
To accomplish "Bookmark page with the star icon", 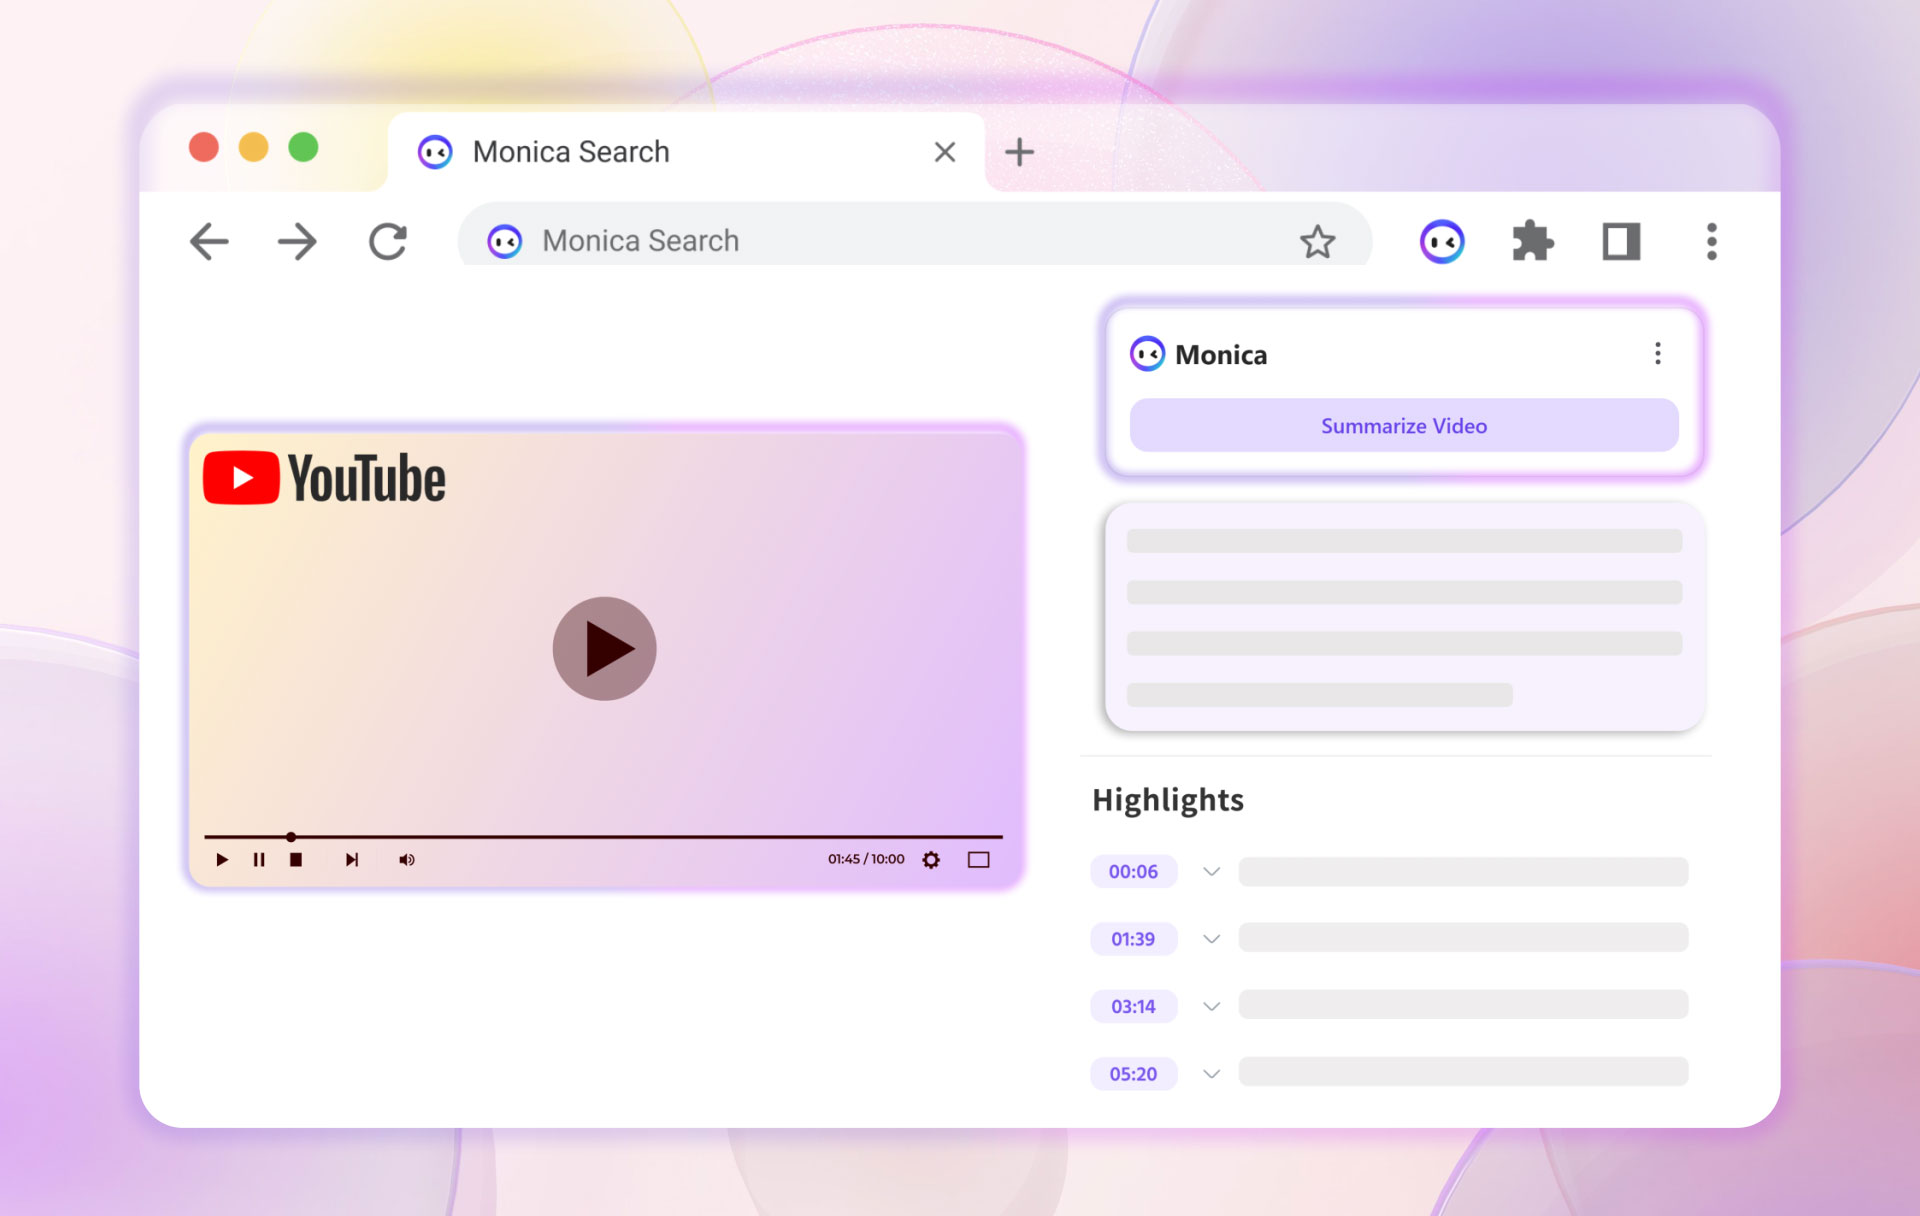I will click(x=1317, y=241).
